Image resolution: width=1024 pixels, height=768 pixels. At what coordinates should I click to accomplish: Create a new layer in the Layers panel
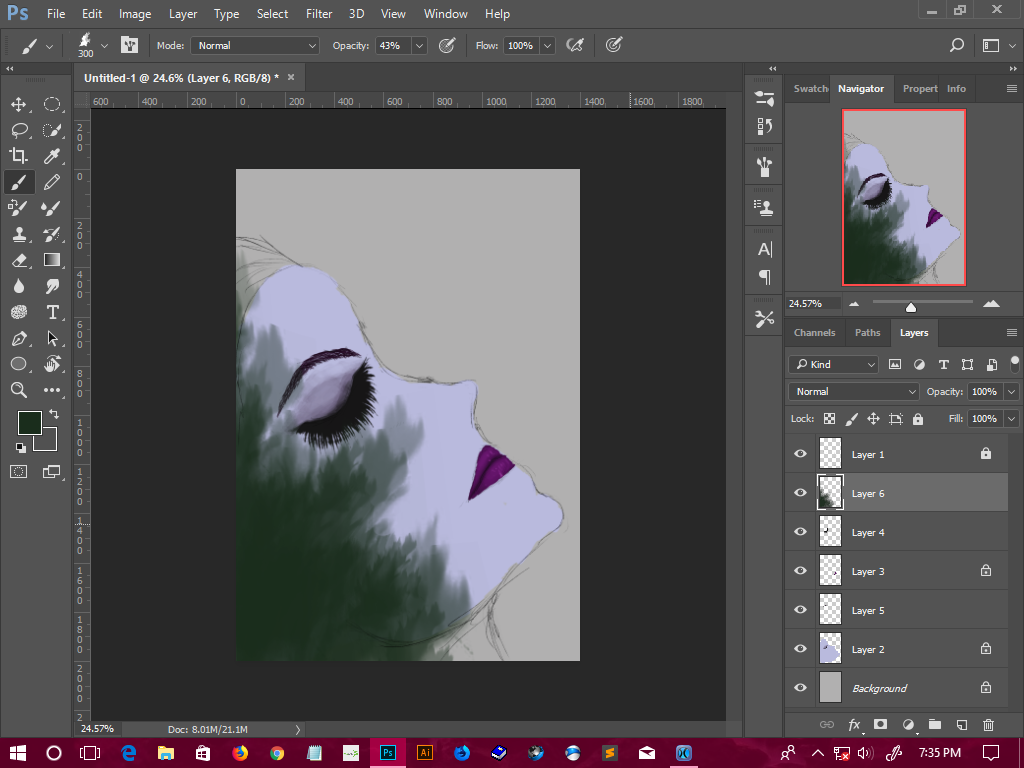tap(960, 724)
